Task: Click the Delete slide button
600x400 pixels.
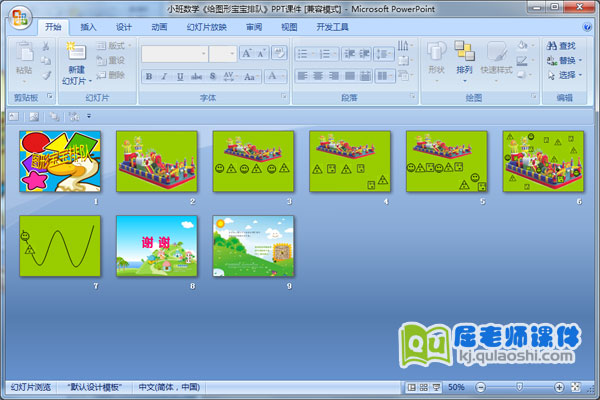Action: click(x=110, y=75)
